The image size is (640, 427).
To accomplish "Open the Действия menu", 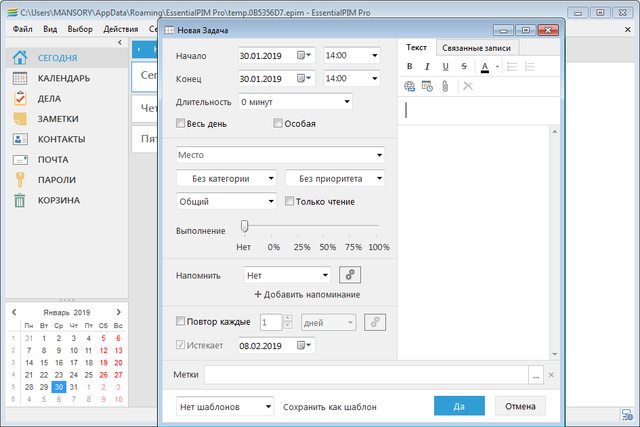I will coord(120,29).
